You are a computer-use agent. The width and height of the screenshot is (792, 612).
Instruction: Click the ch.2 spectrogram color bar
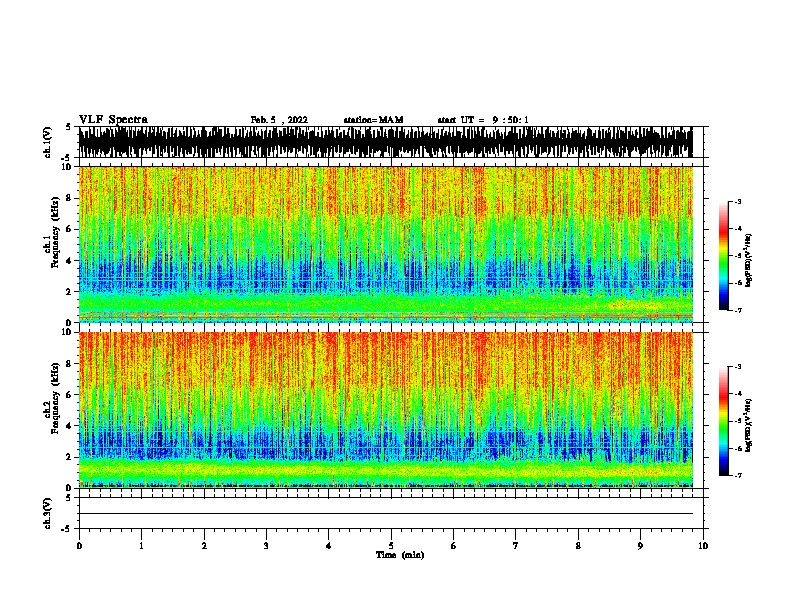(723, 421)
